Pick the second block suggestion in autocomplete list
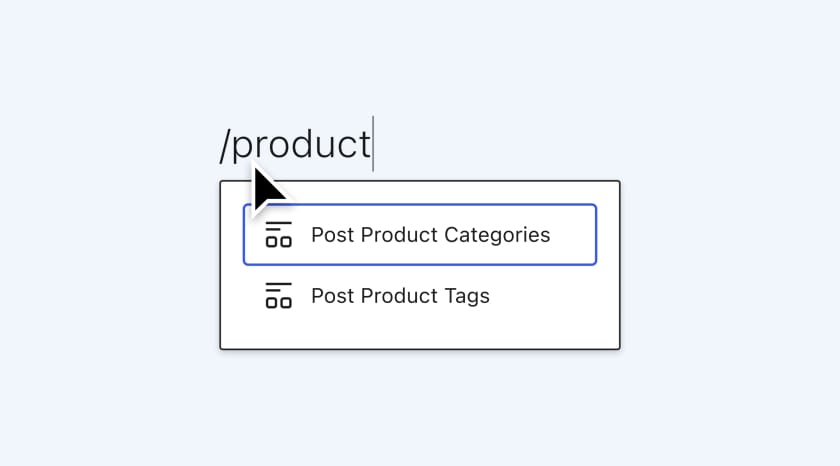The width and height of the screenshot is (840, 466). pyautogui.click(x=400, y=296)
